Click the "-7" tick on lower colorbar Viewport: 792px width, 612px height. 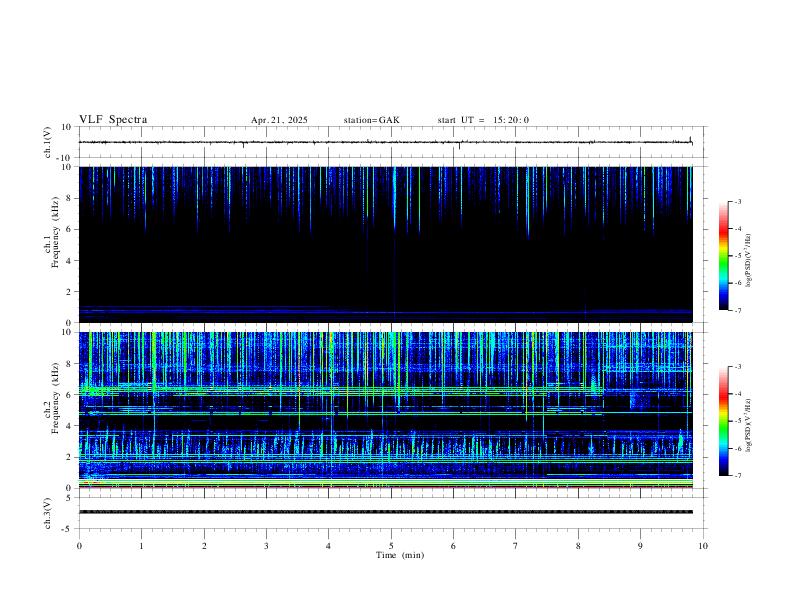point(737,476)
